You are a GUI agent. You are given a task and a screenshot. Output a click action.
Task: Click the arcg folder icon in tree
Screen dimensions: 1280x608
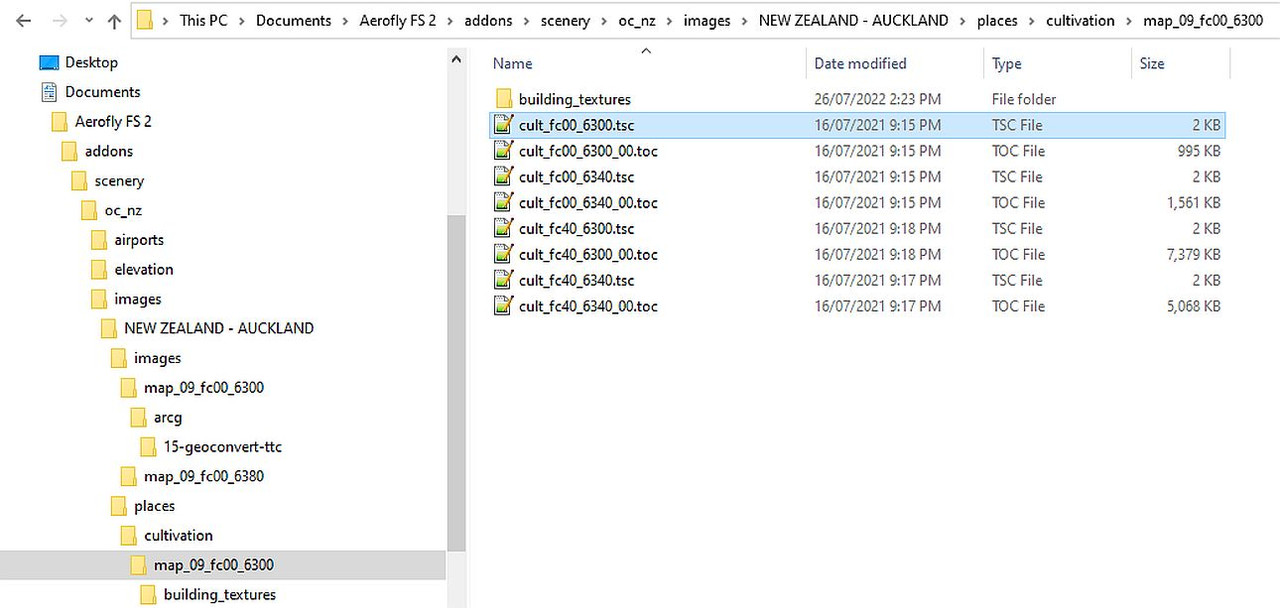[x=138, y=417]
